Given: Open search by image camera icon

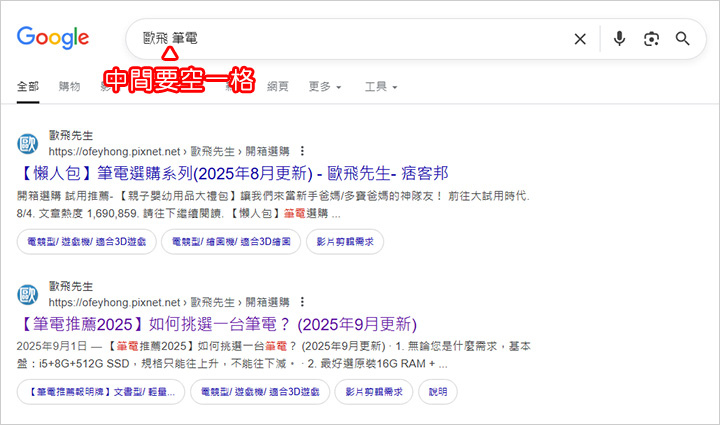Looking at the screenshot, I should (x=651, y=39).
